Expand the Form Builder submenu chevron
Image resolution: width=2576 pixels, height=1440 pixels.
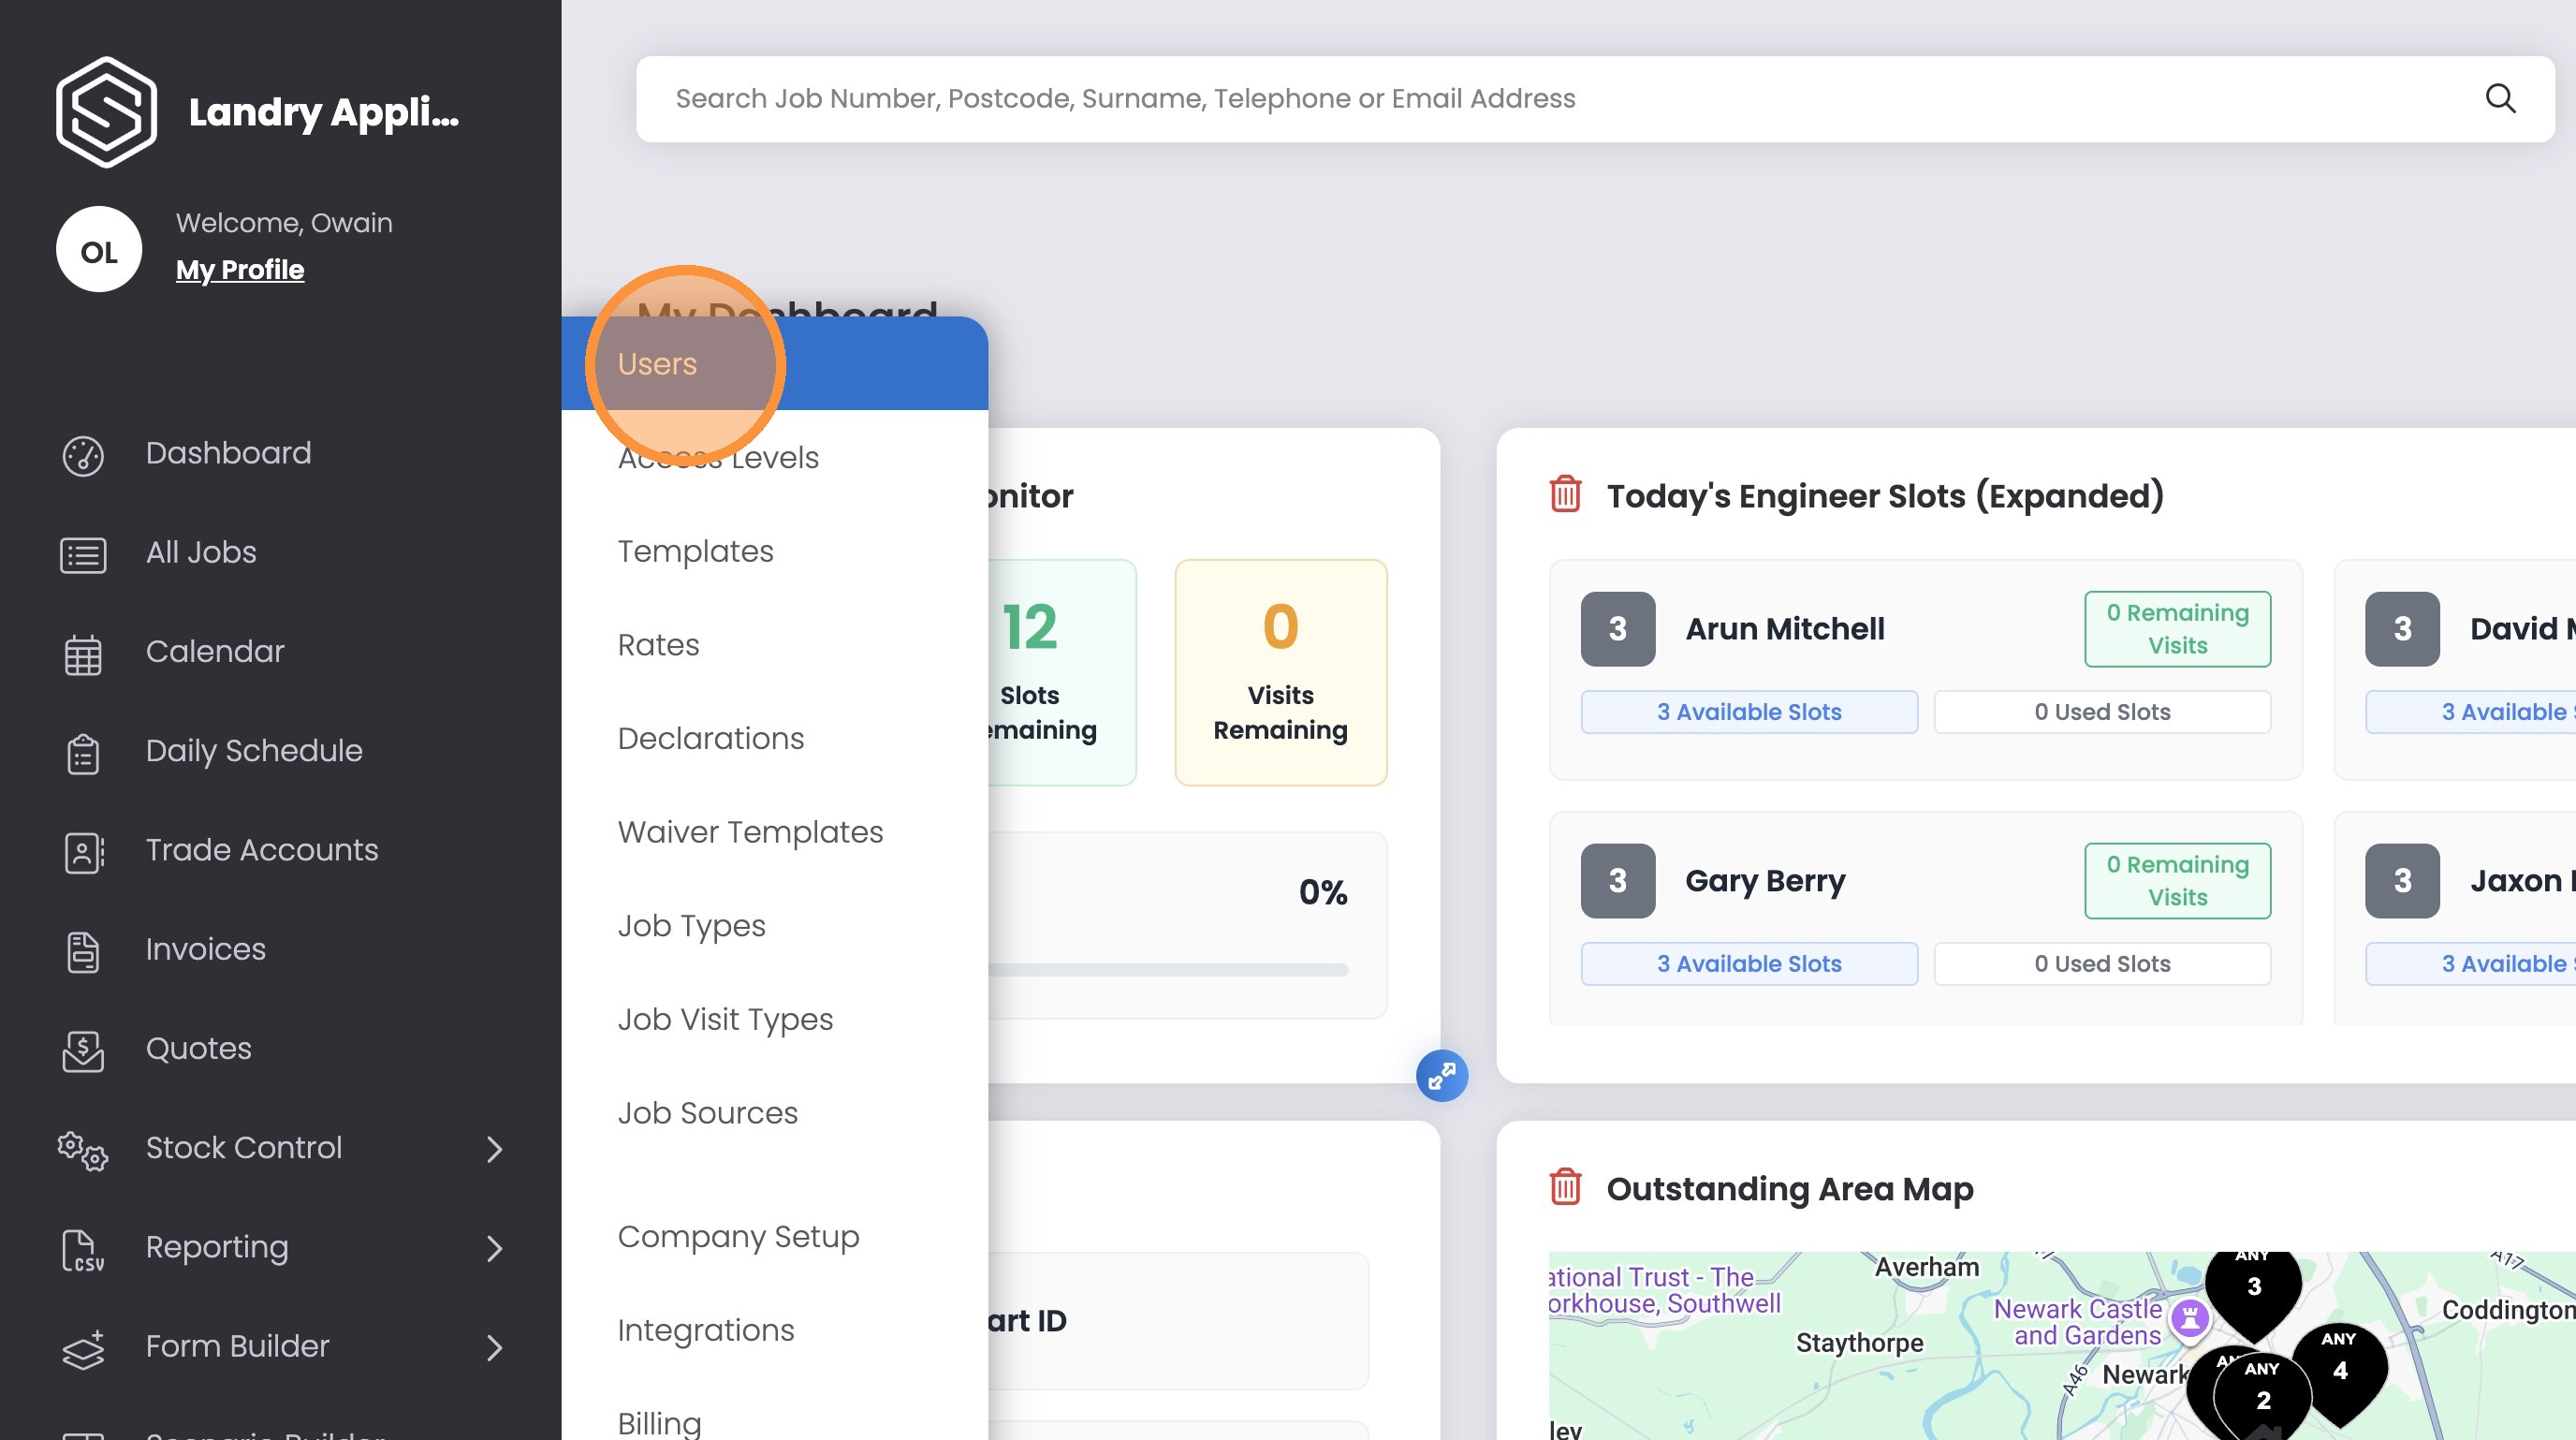click(x=494, y=1347)
